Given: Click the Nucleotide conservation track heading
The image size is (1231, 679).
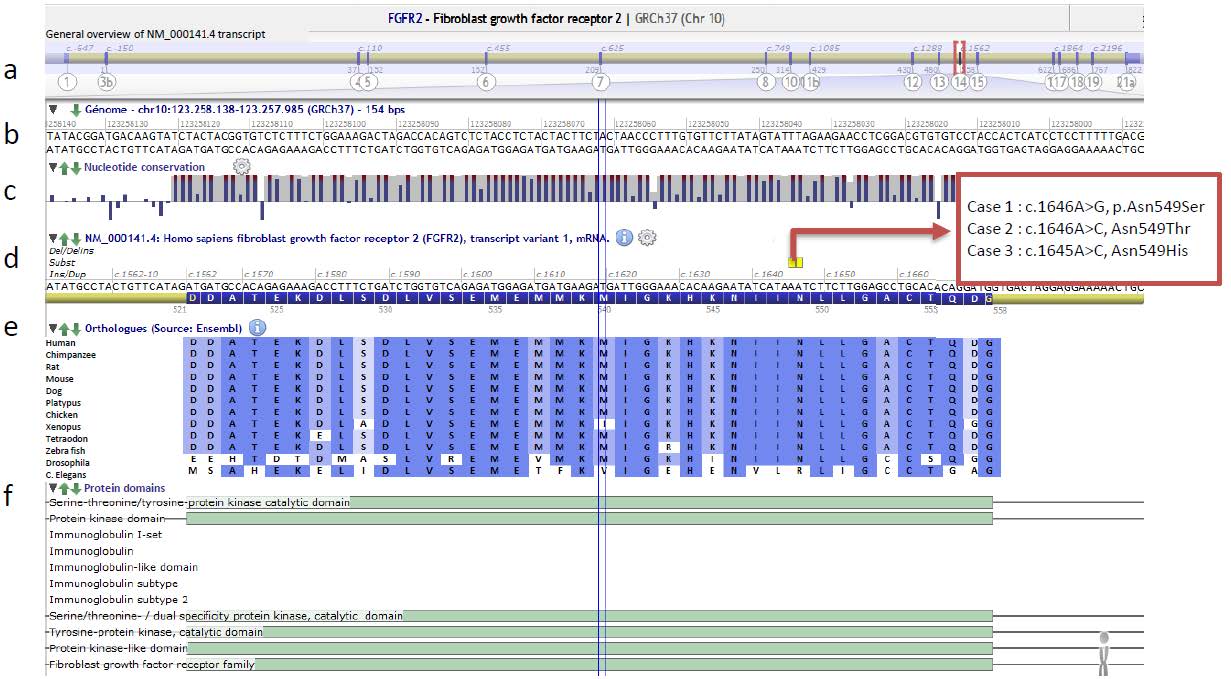Looking at the screenshot, I should coord(145,167).
